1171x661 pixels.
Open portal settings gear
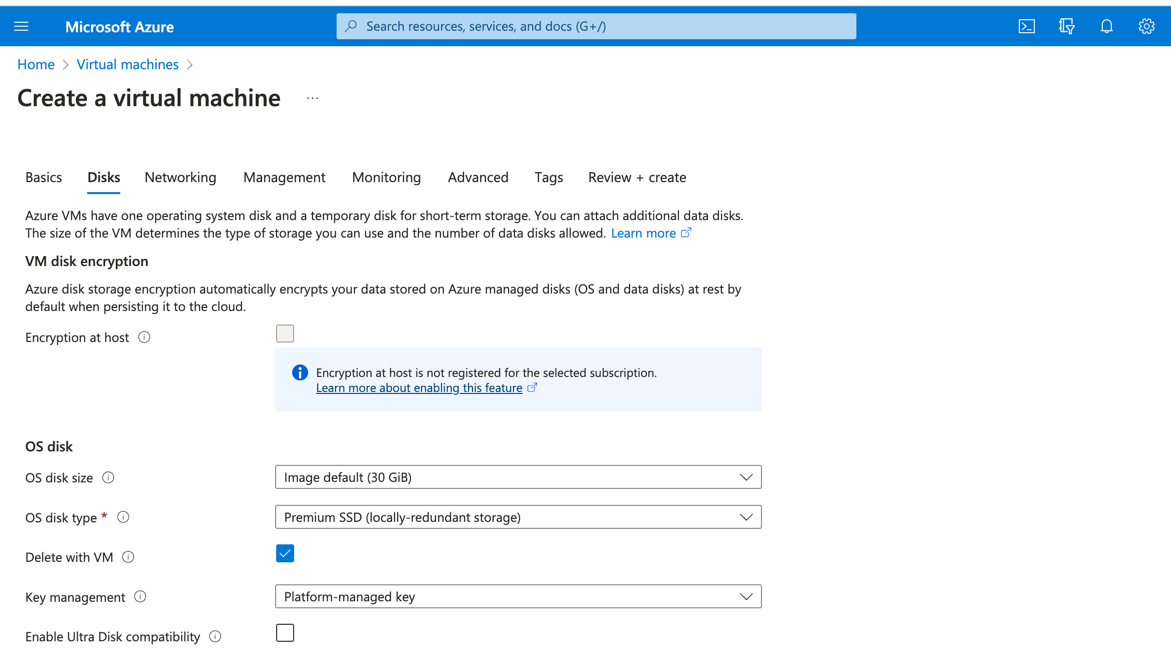[x=1146, y=26]
